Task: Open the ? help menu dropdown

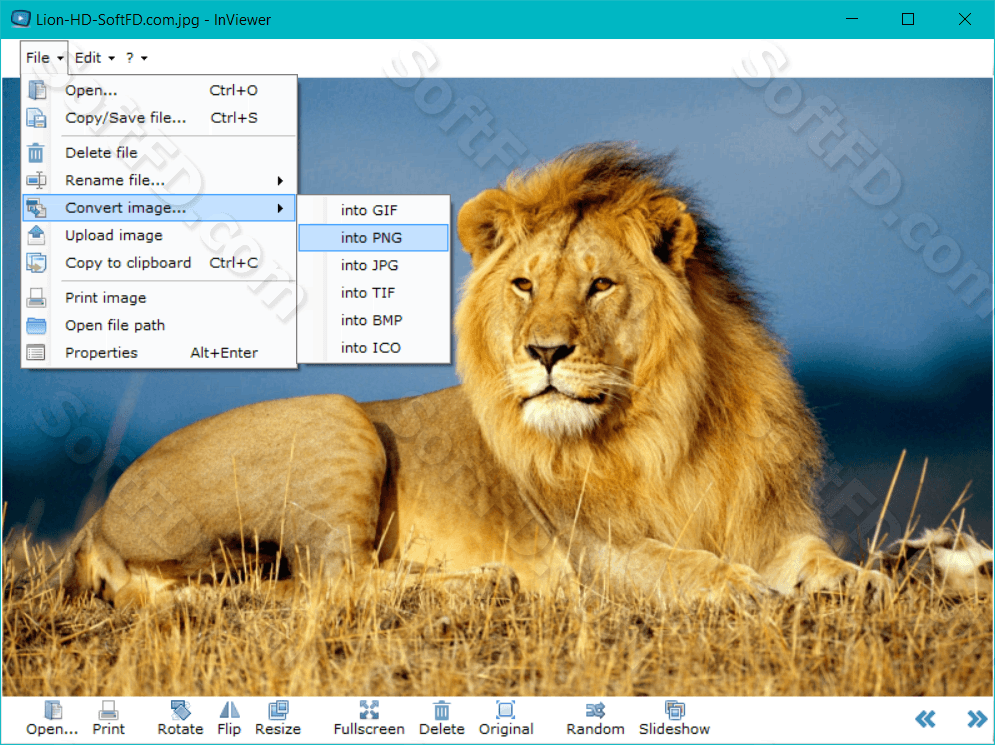Action: [x=136, y=58]
